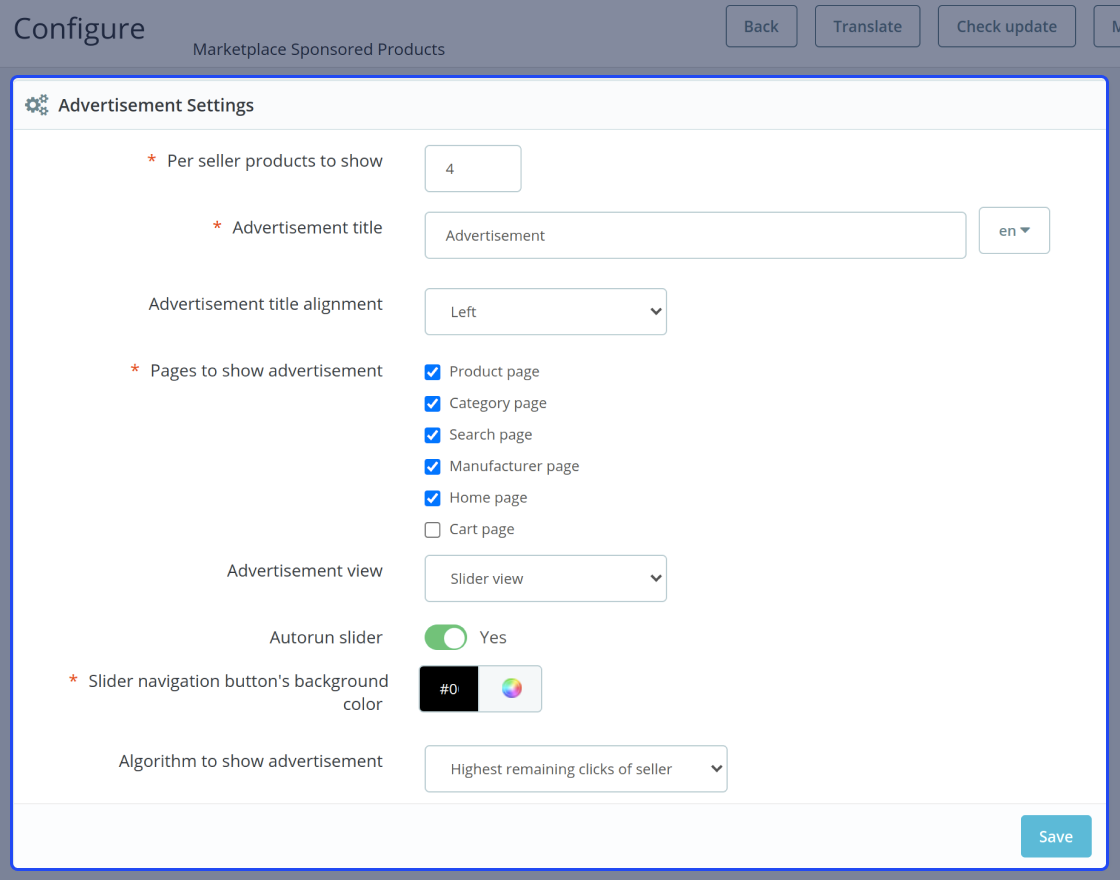Open the Advertisement title alignment dropdown

pos(546,311)
